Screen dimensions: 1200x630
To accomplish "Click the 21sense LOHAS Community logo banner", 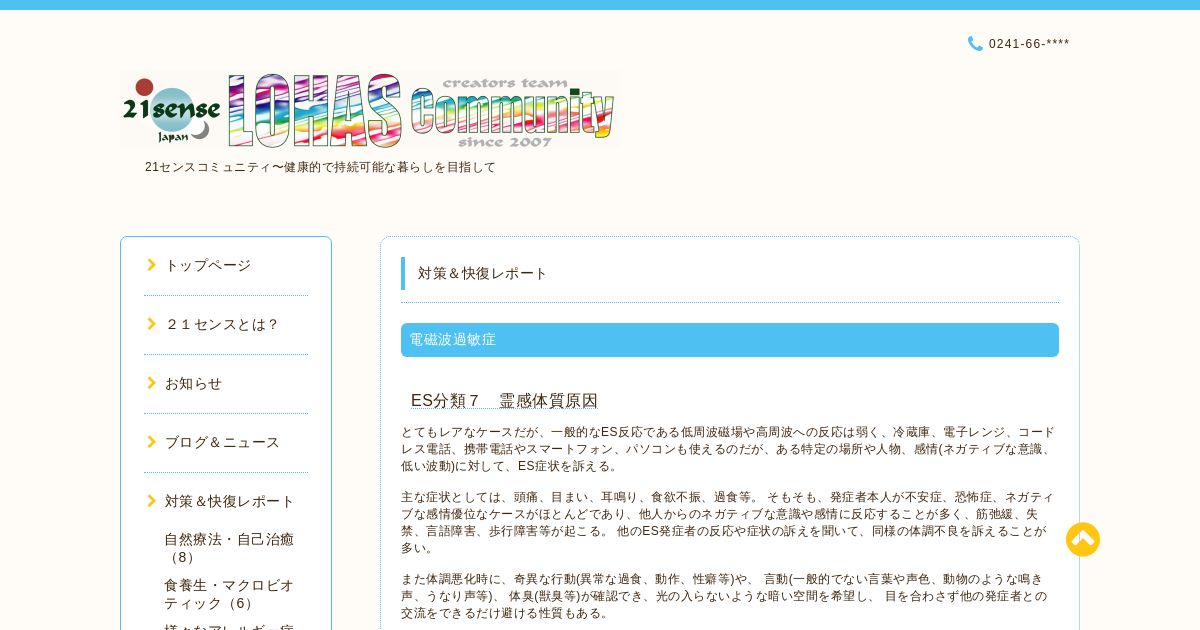I will [370, 111].
